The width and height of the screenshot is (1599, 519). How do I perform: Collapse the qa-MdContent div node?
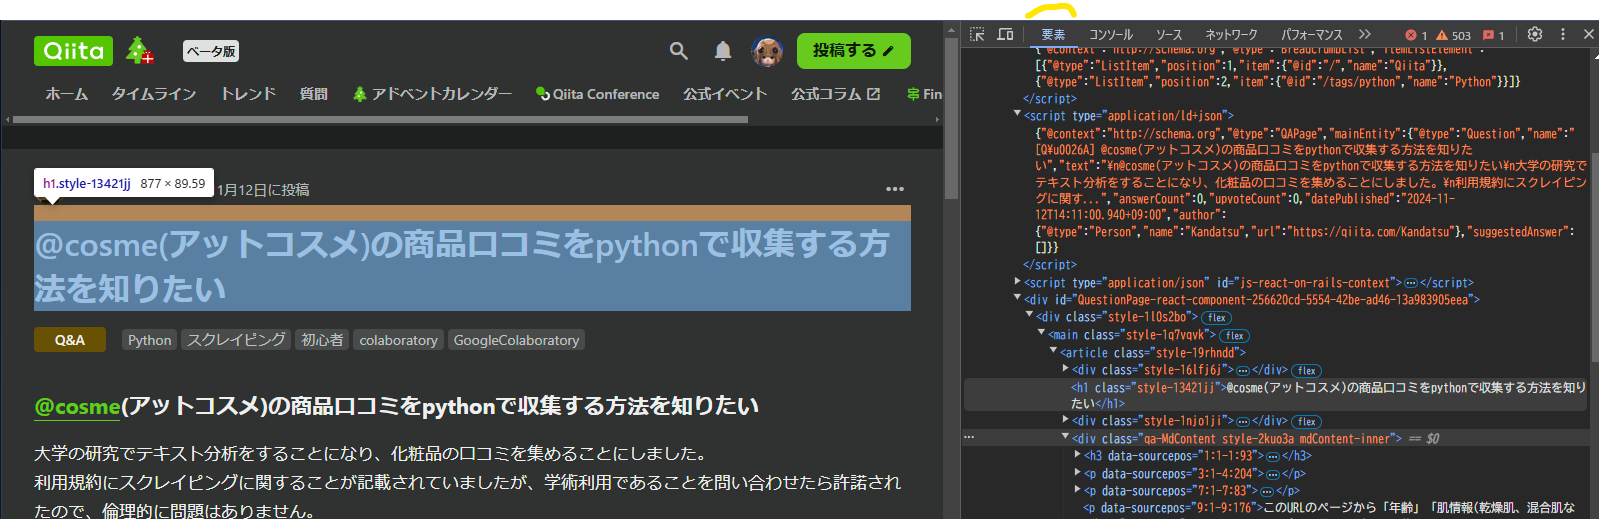tap(1066, 438)
